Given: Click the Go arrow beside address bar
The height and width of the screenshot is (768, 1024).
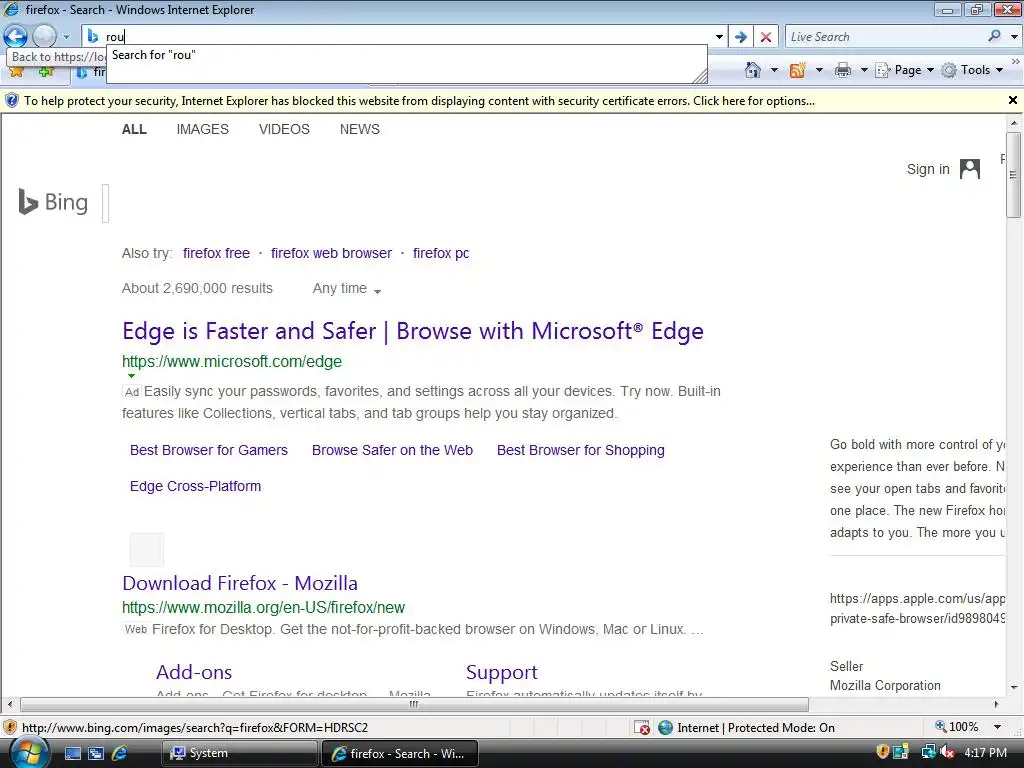Looking at the screenshot, I should pyautogui.click(x=741, y=37).
